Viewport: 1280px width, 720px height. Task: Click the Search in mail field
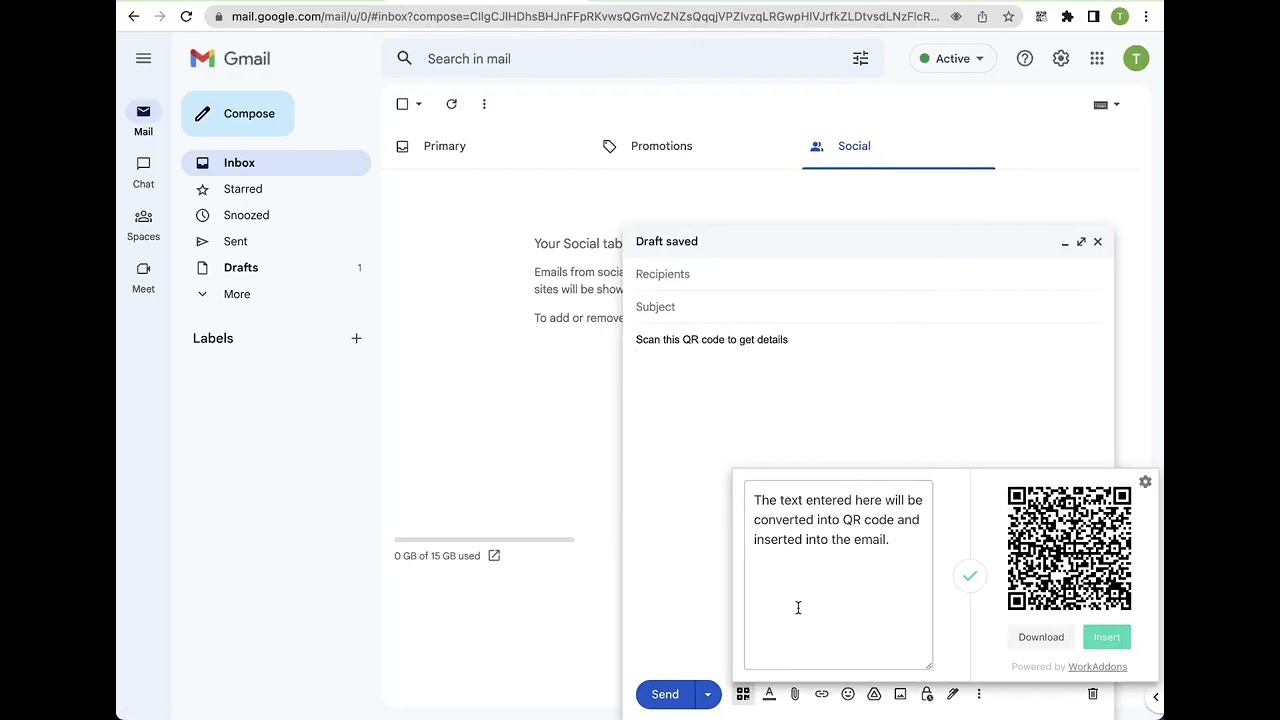pyautogui.click(x=633, y=59)
